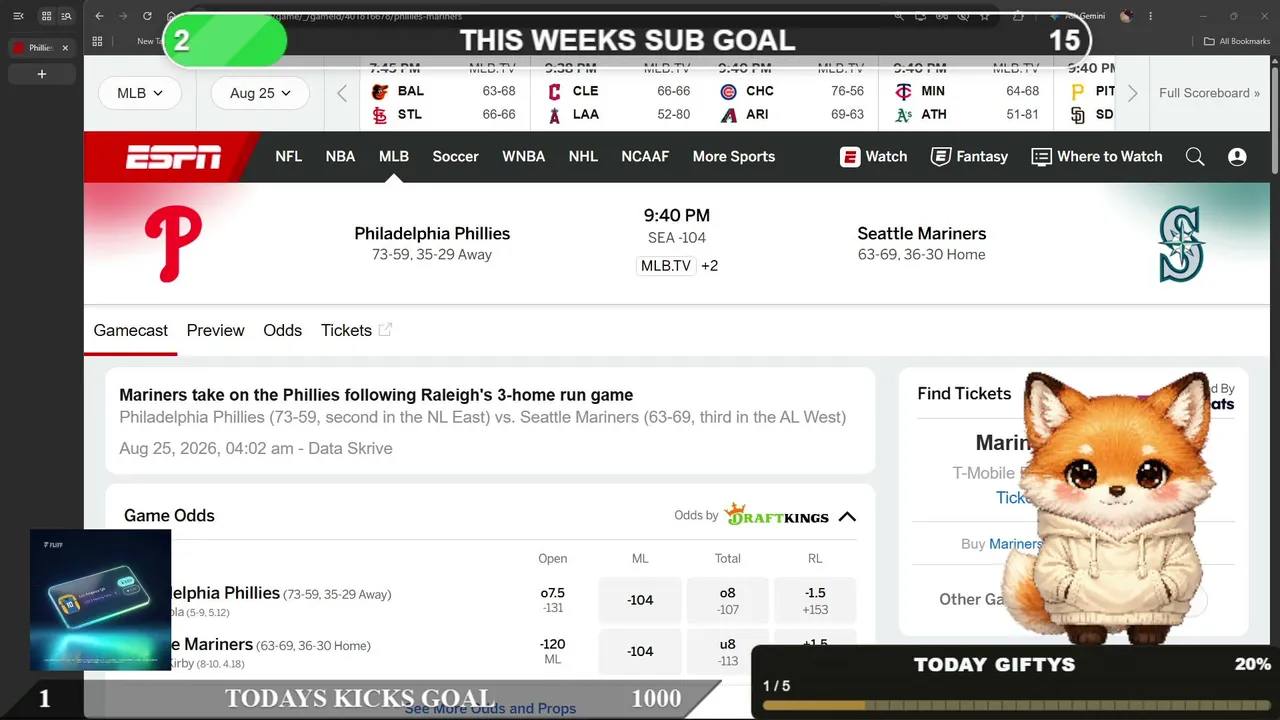Screen dimensions: 1280x720
Task: Collapse the Game Odds section chevron
Action: 847,516
